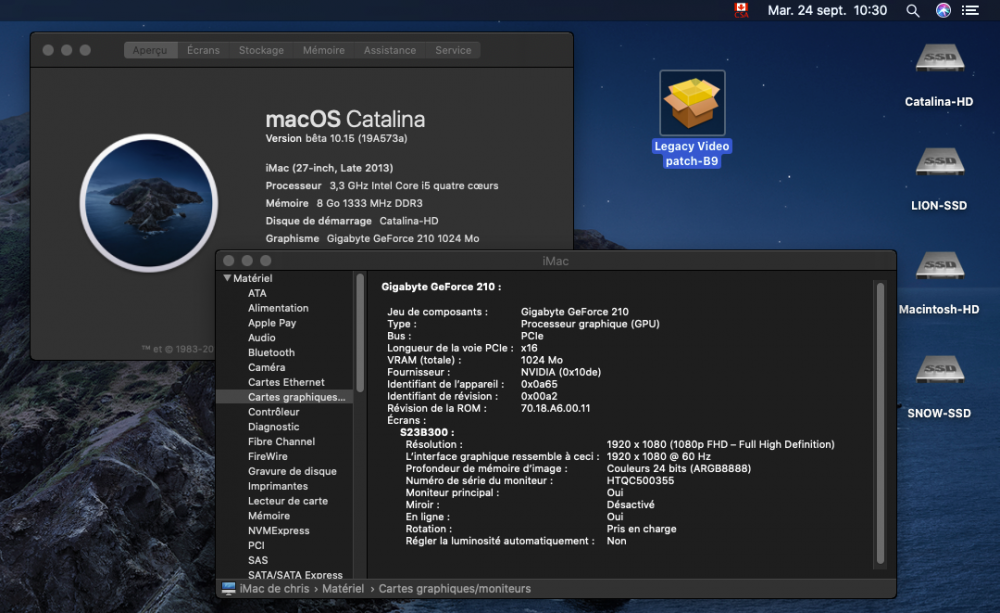The width and height of the screenshot is (1000, 613).
Task: Select Diagnostic in the sidebar
Action: [x=274, y=427]
